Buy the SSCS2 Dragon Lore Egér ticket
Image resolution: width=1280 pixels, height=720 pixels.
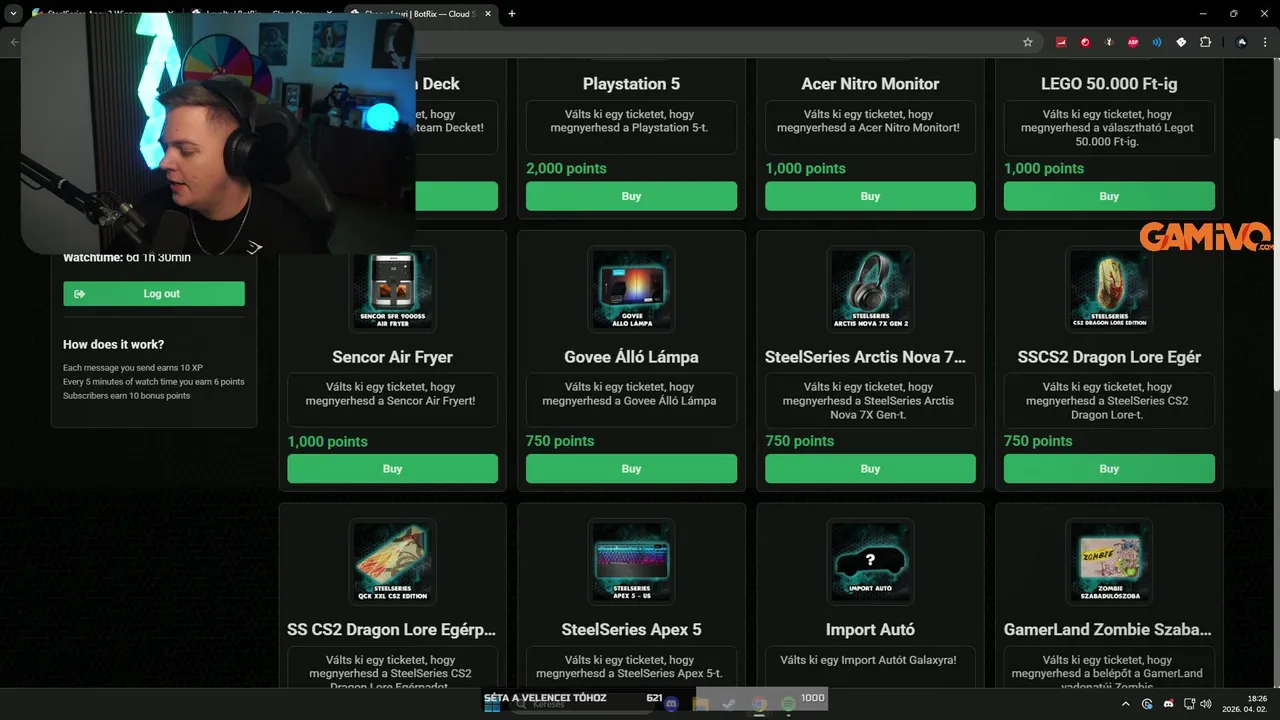[x=1109, y=469]
